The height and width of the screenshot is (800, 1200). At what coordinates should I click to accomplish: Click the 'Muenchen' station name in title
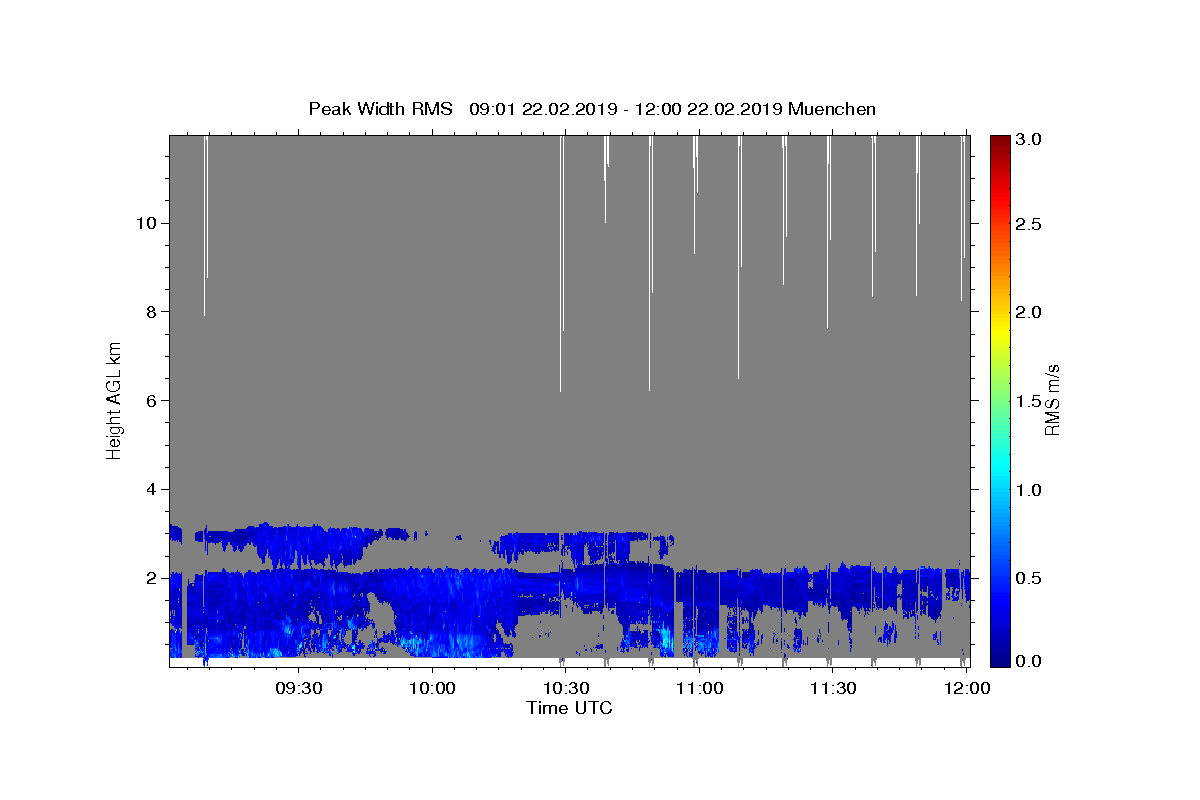tap(832, 109)
